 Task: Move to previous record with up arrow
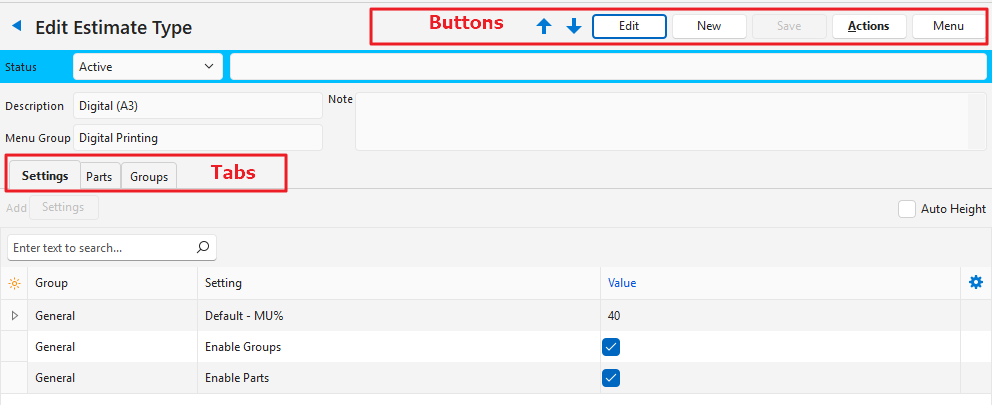[x=544, y=27]
